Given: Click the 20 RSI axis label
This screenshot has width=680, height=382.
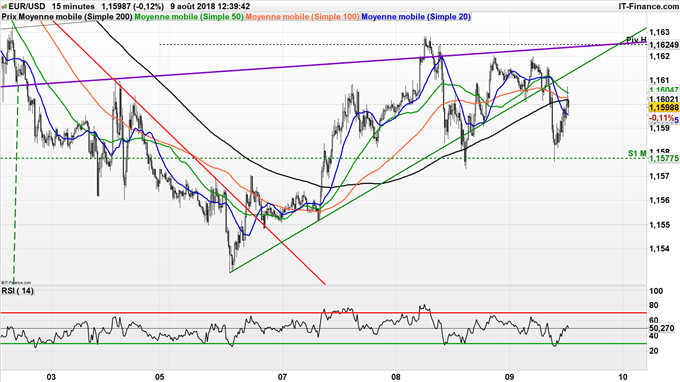Looking at the screenshot, I should 654,351.
